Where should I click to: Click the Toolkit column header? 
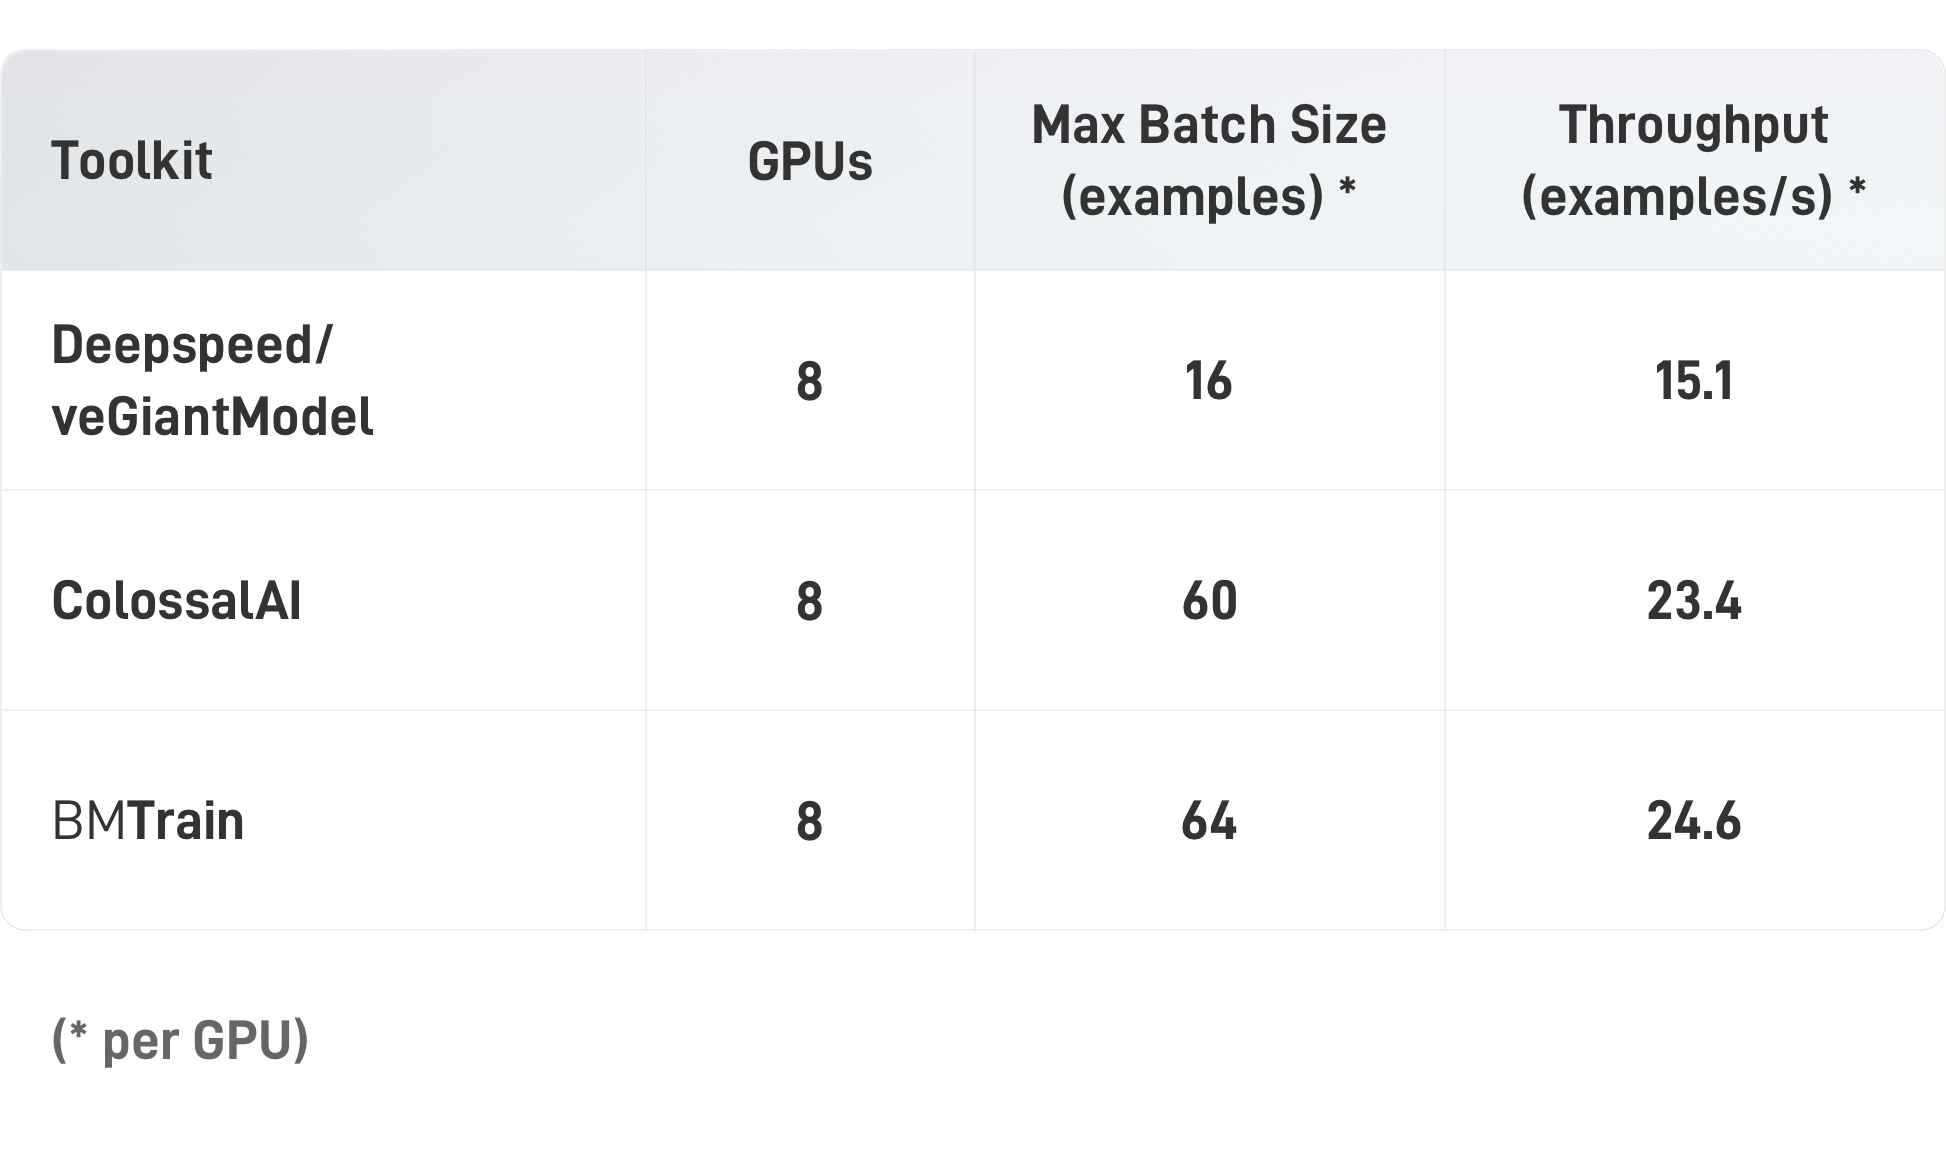pos(132,160)
